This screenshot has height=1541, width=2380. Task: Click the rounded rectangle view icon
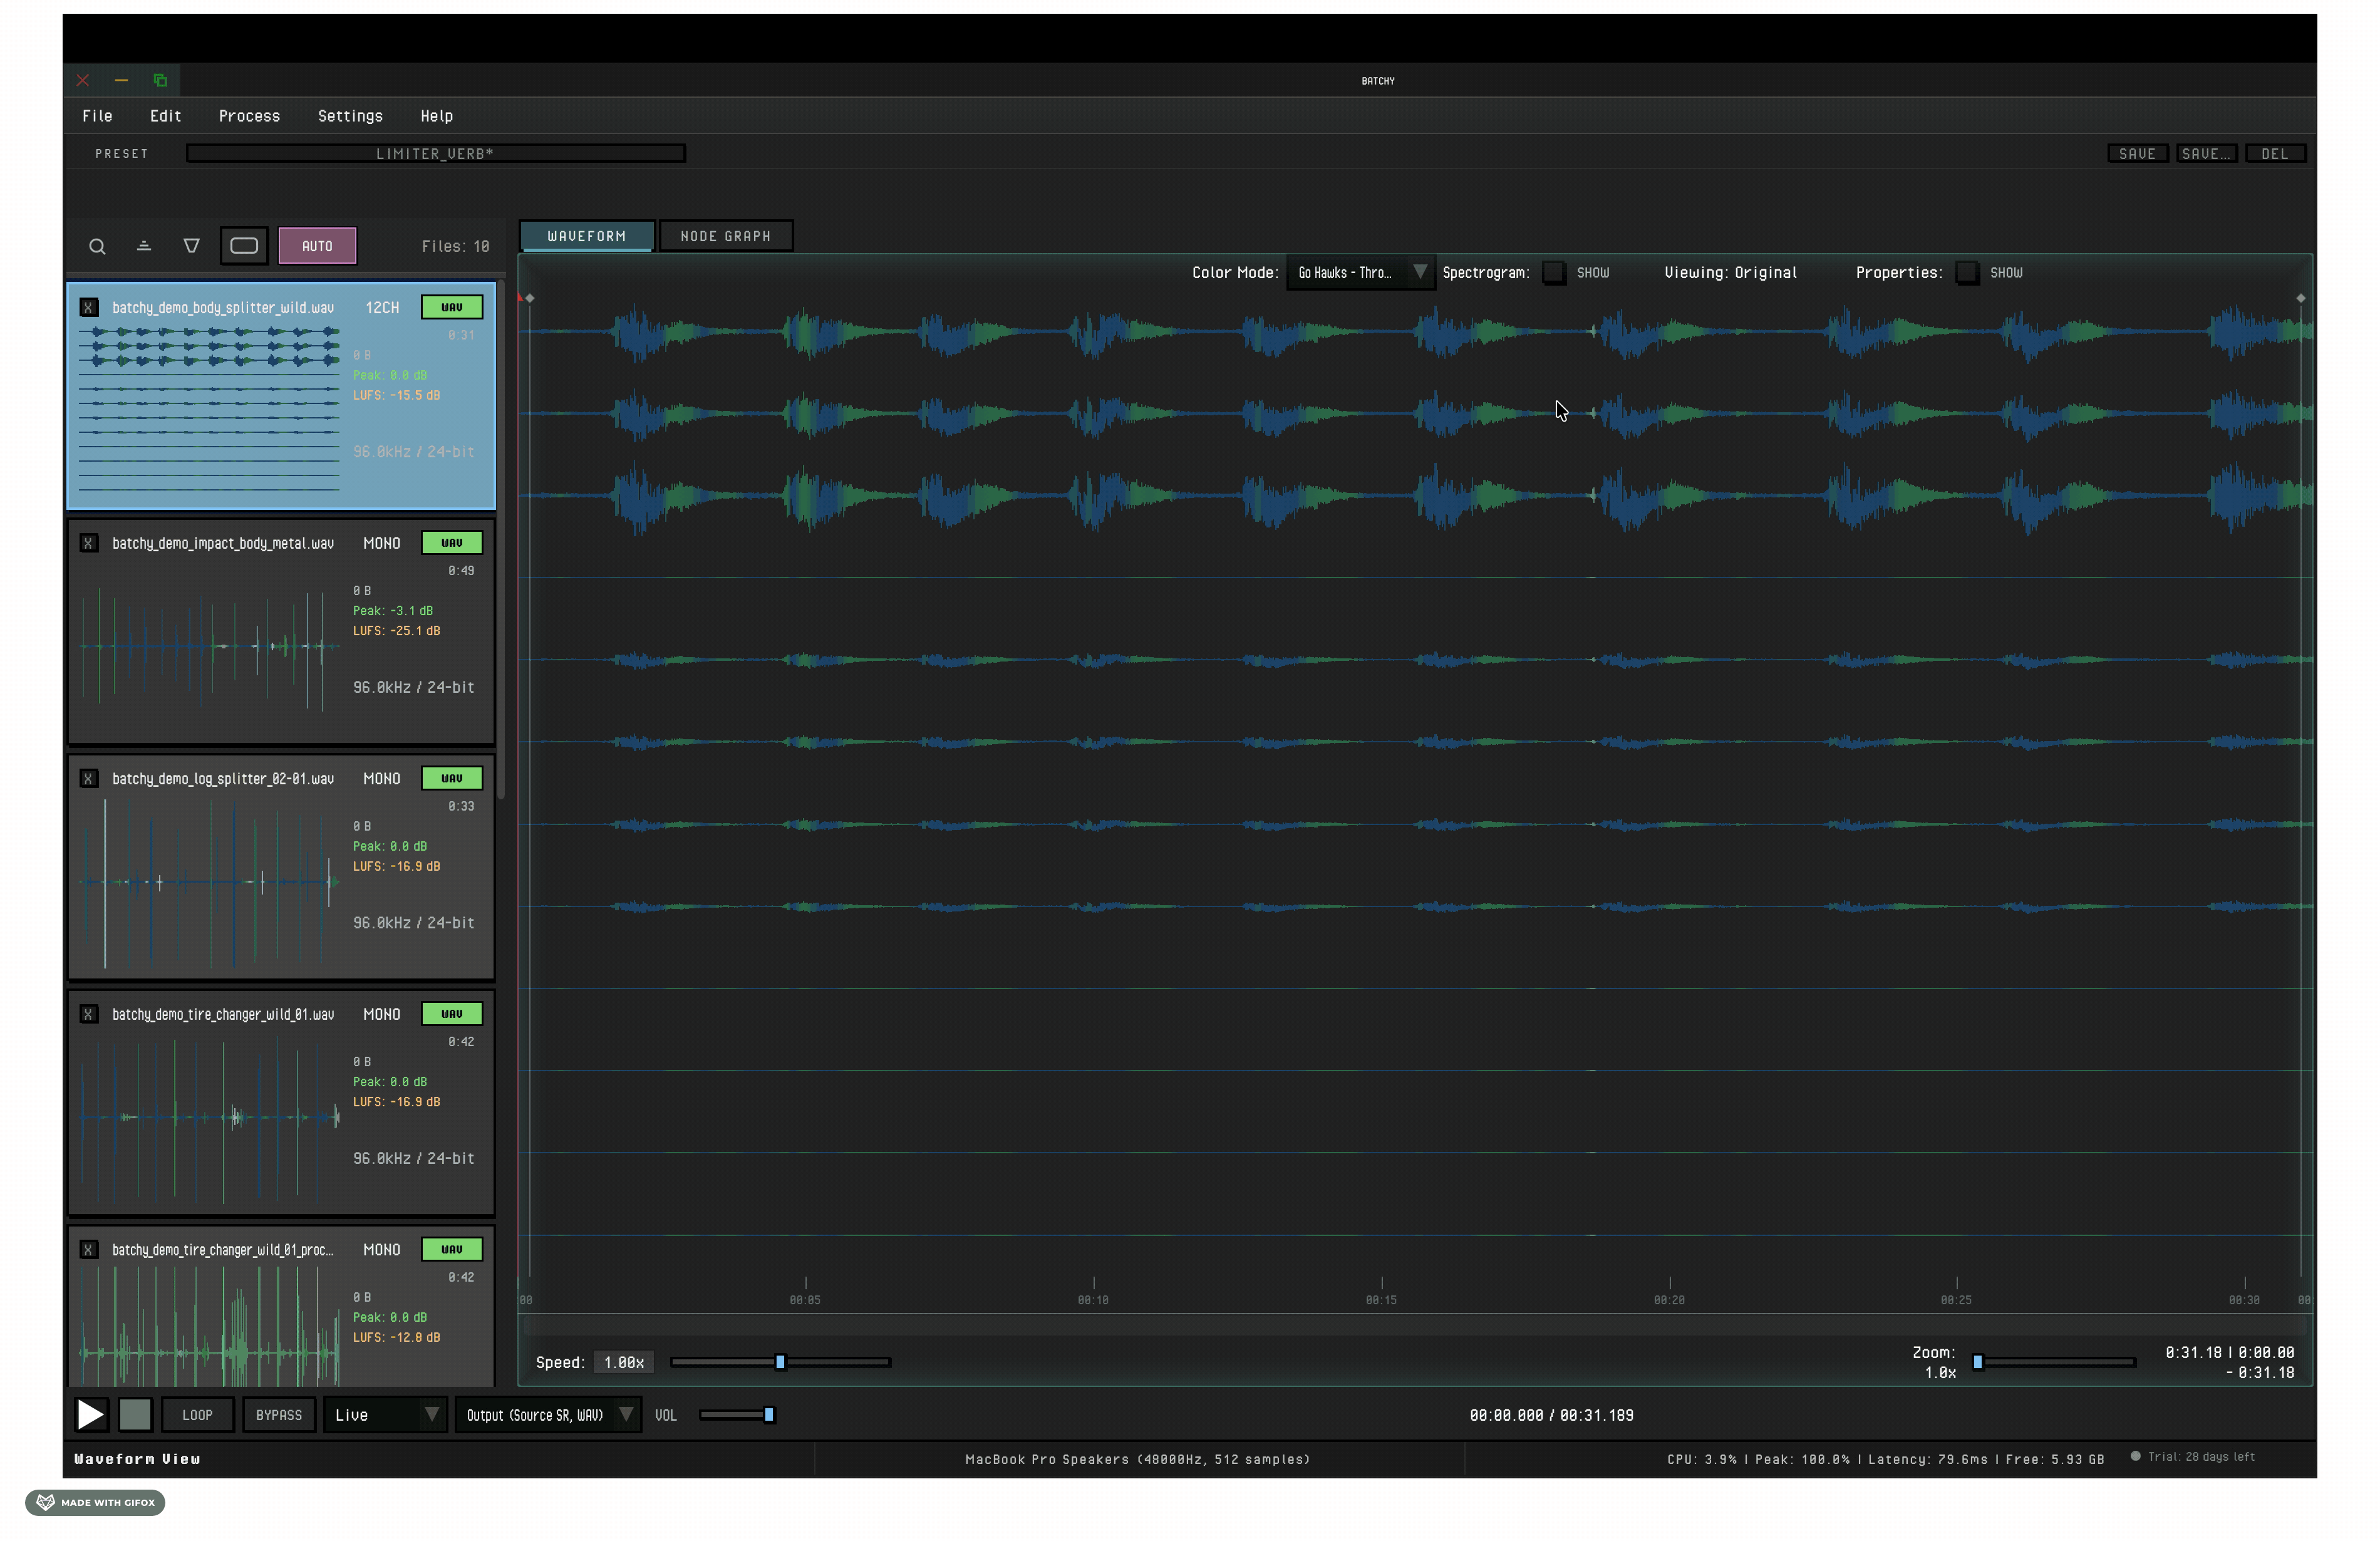tap(244, 246)
